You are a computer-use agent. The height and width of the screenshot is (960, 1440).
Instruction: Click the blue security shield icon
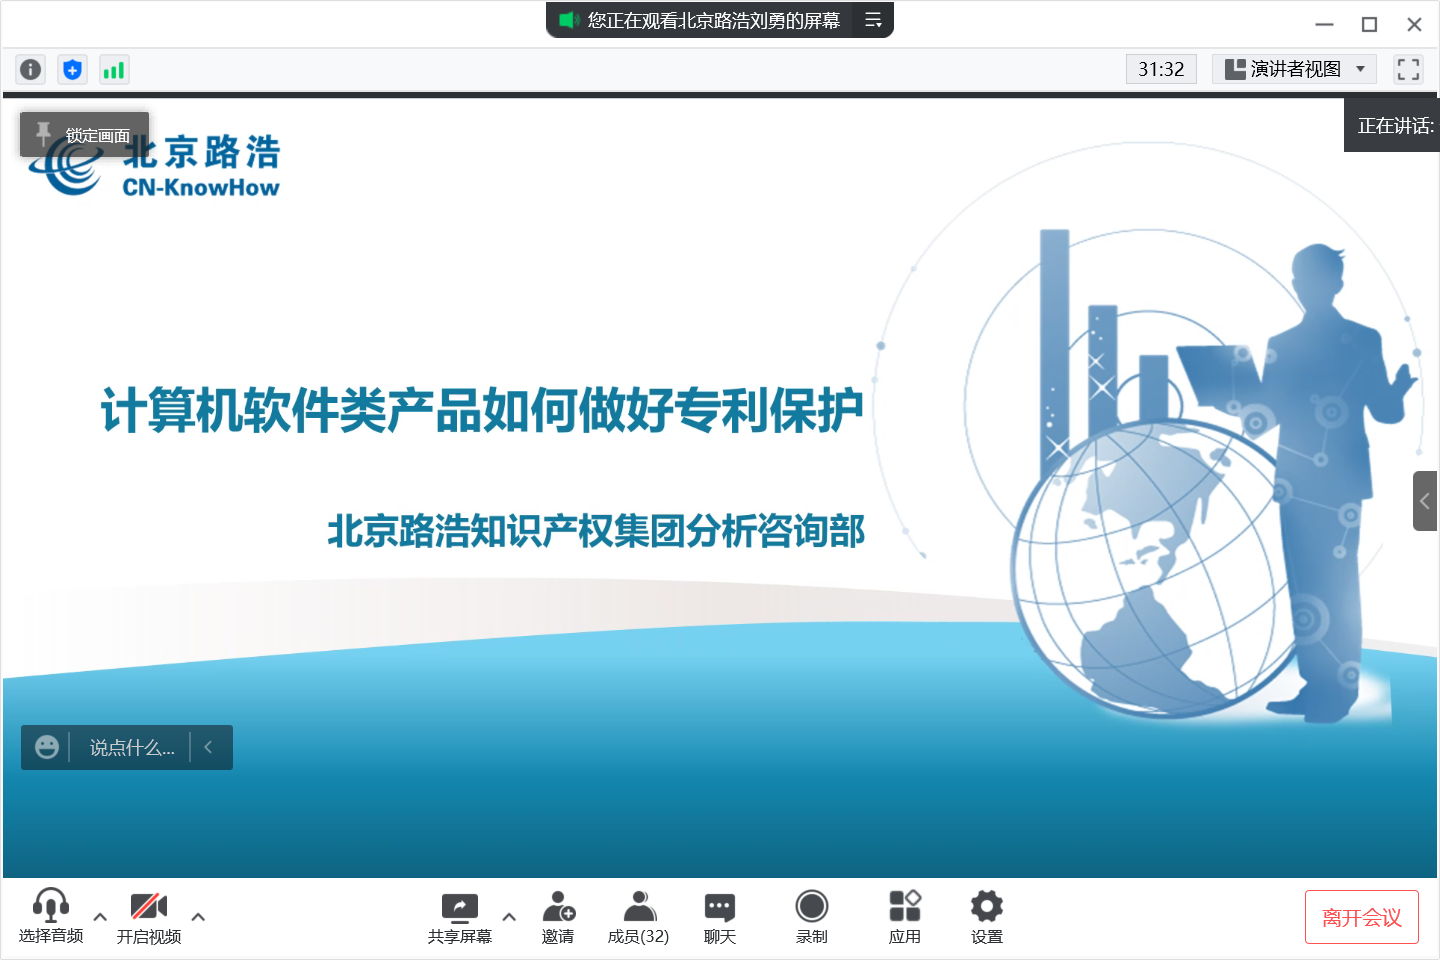pyautogui.click(x=72, y=69)
